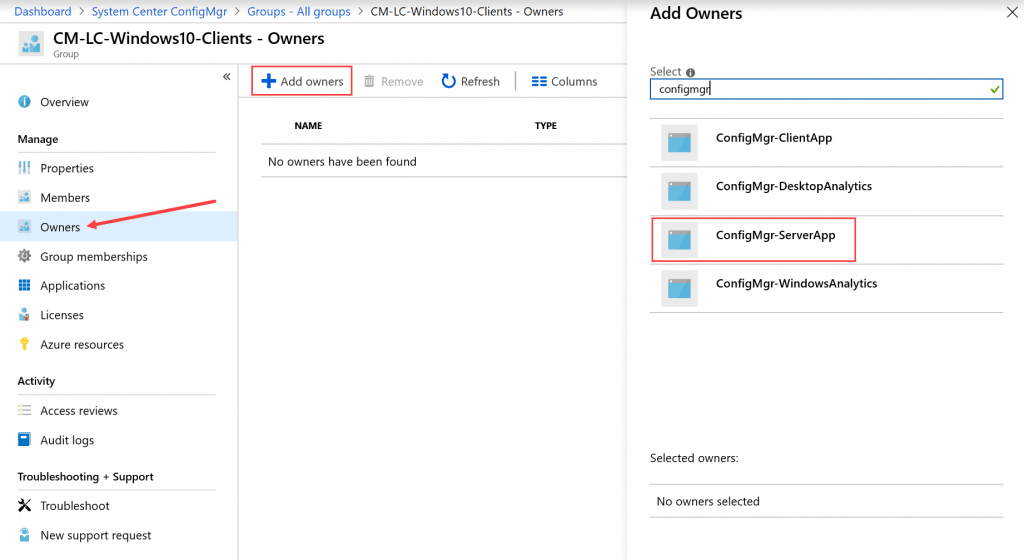
Task: Click the info icon next to Select
Action: 690,72
